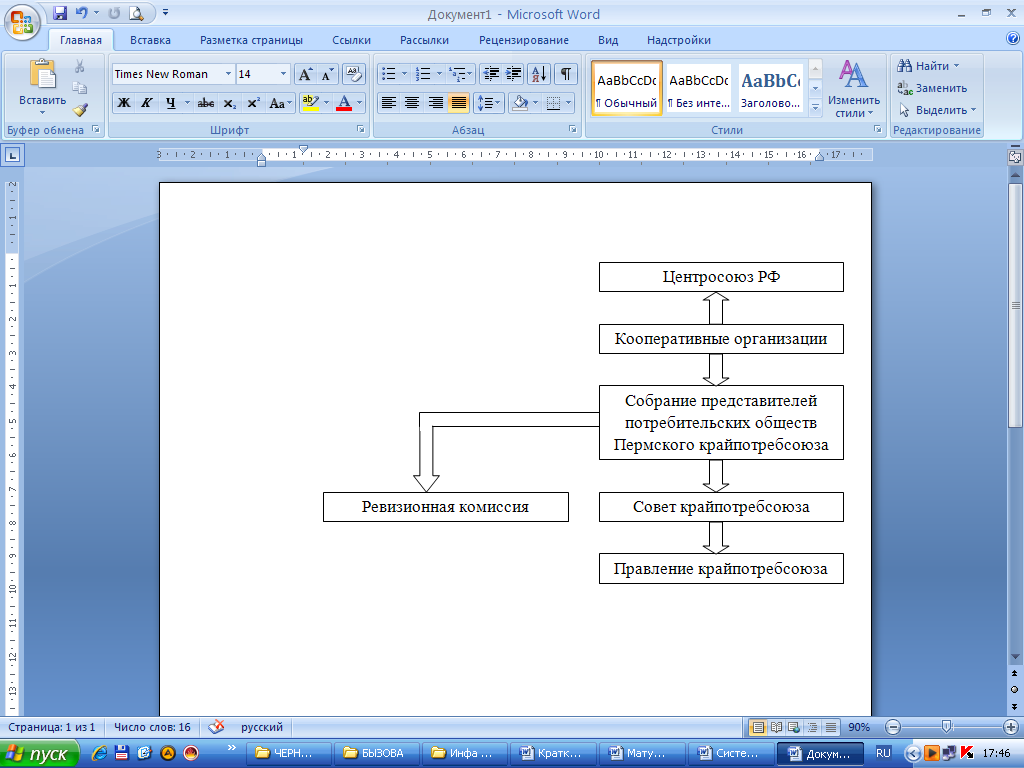
Task: Toggle Underline formatting (Ч)
Action: 170,103
